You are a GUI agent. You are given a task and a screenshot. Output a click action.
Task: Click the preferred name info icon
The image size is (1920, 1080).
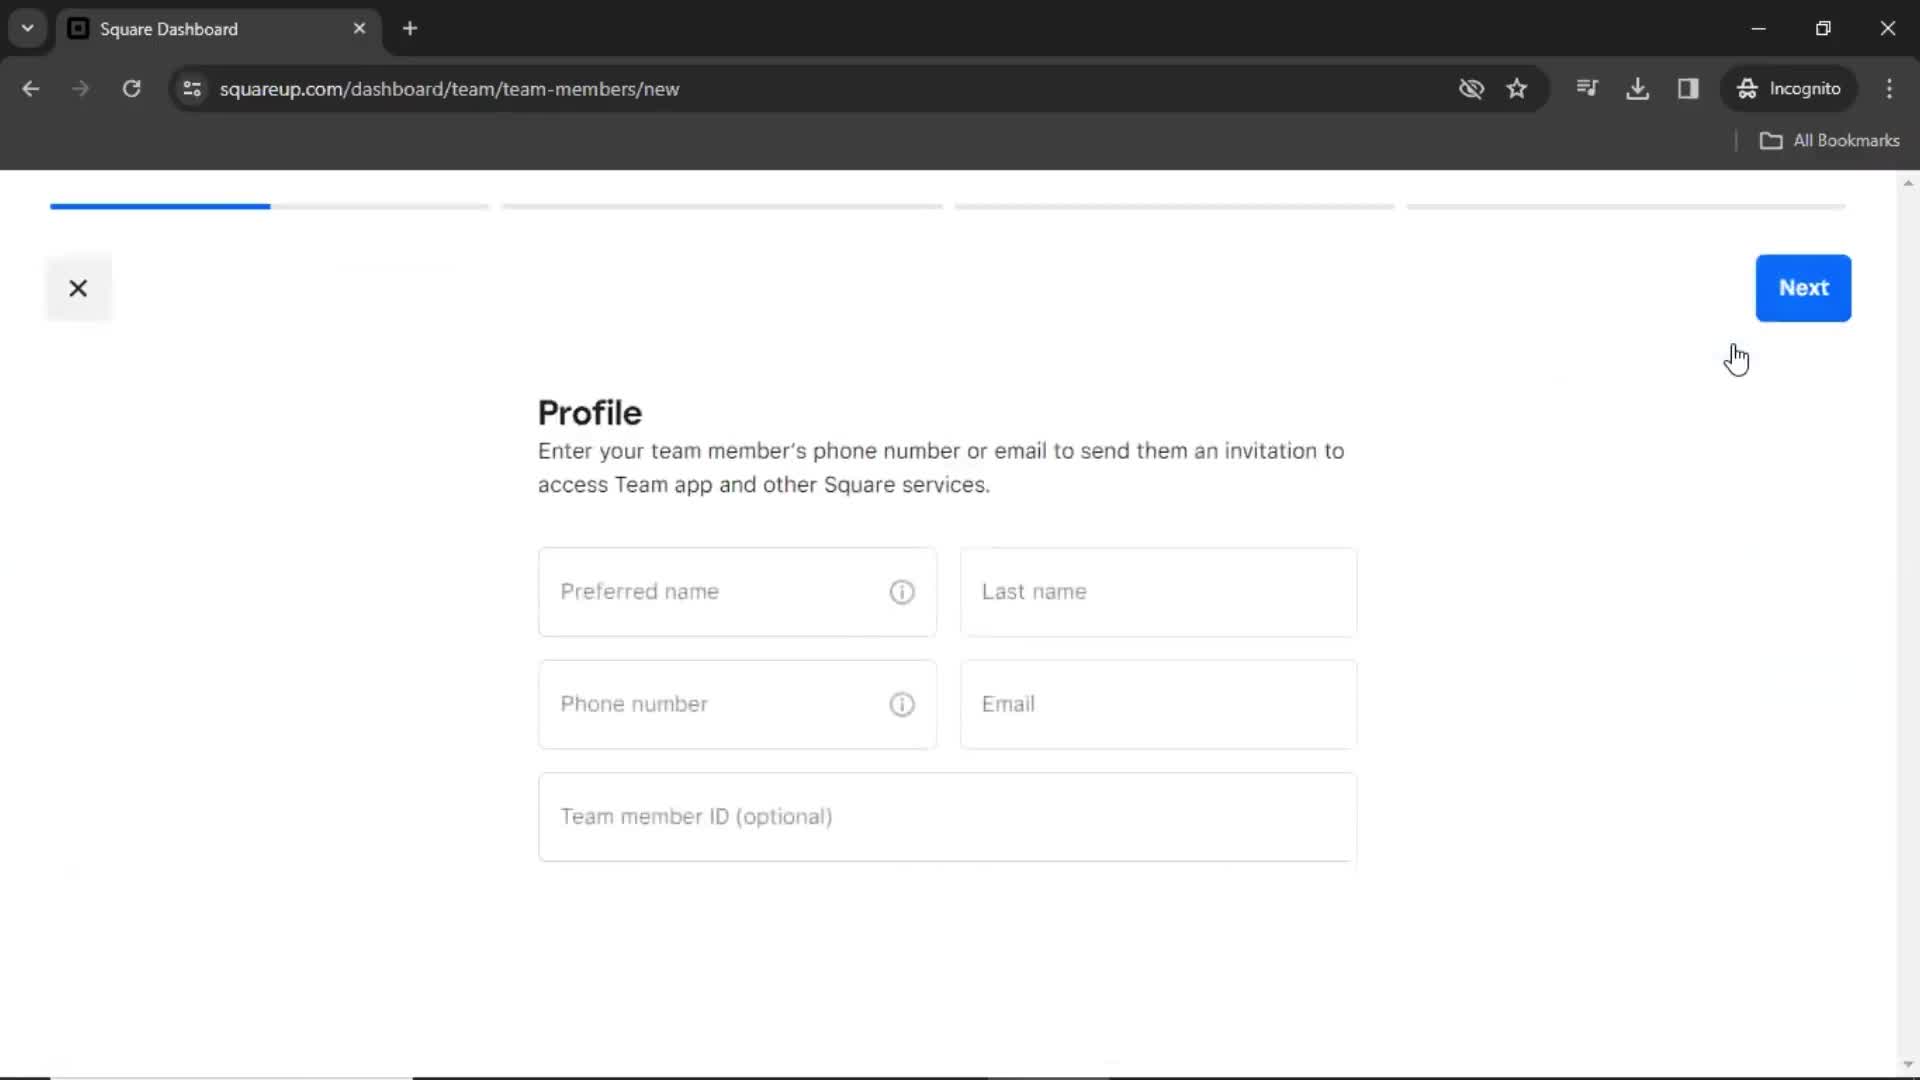[902, 591]
